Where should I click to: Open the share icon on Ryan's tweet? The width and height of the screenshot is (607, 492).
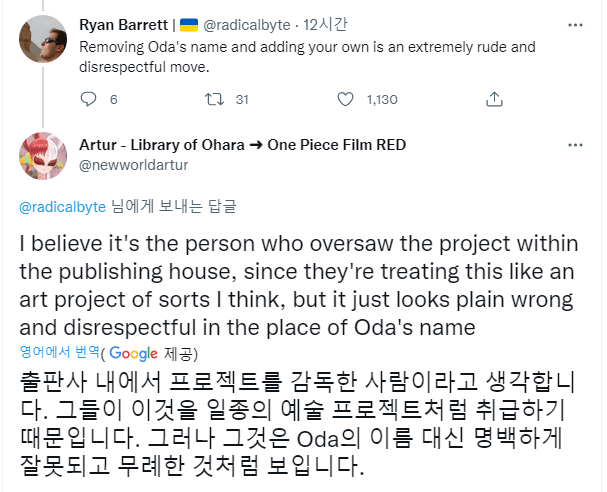493,99
